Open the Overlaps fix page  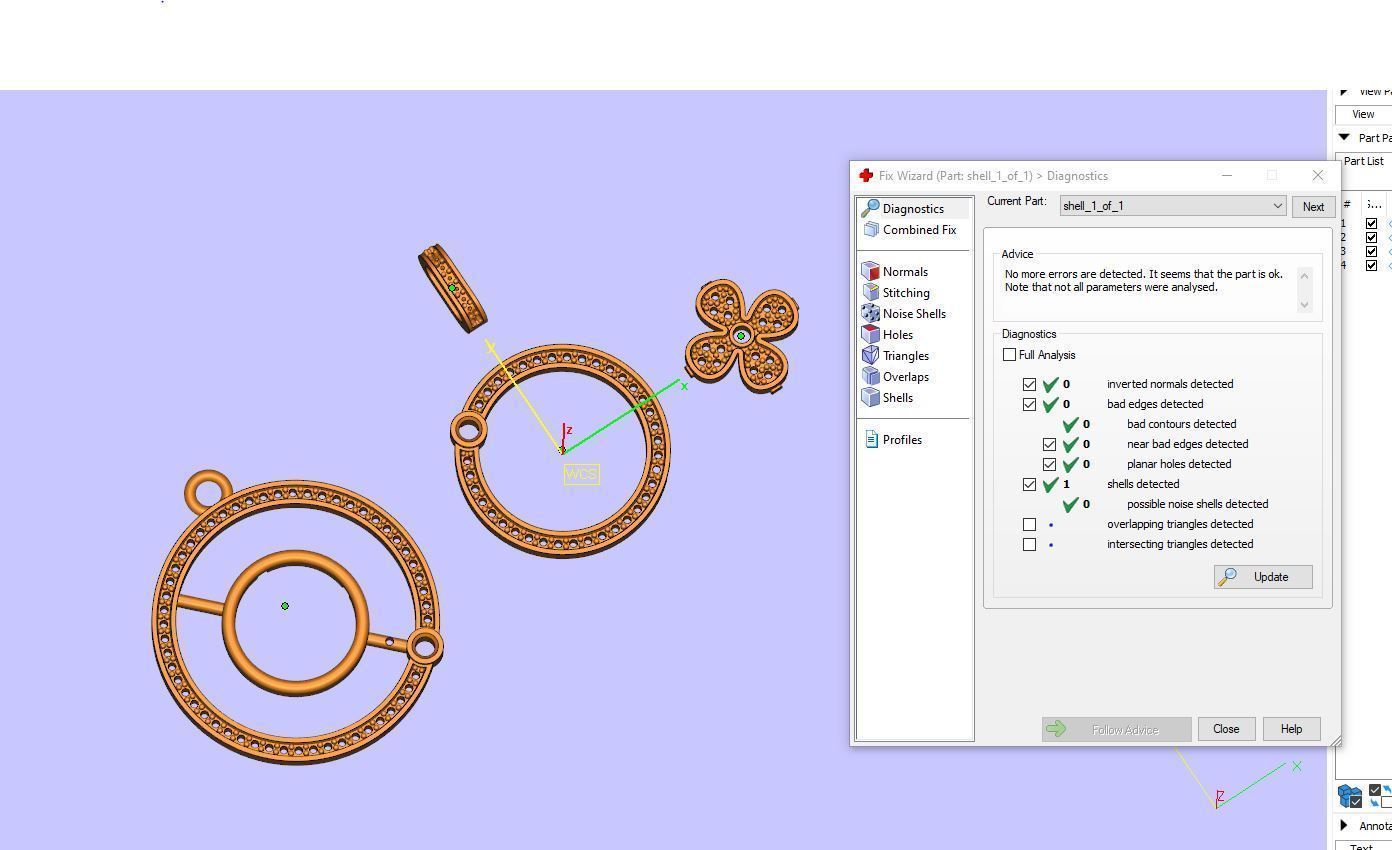906,377
